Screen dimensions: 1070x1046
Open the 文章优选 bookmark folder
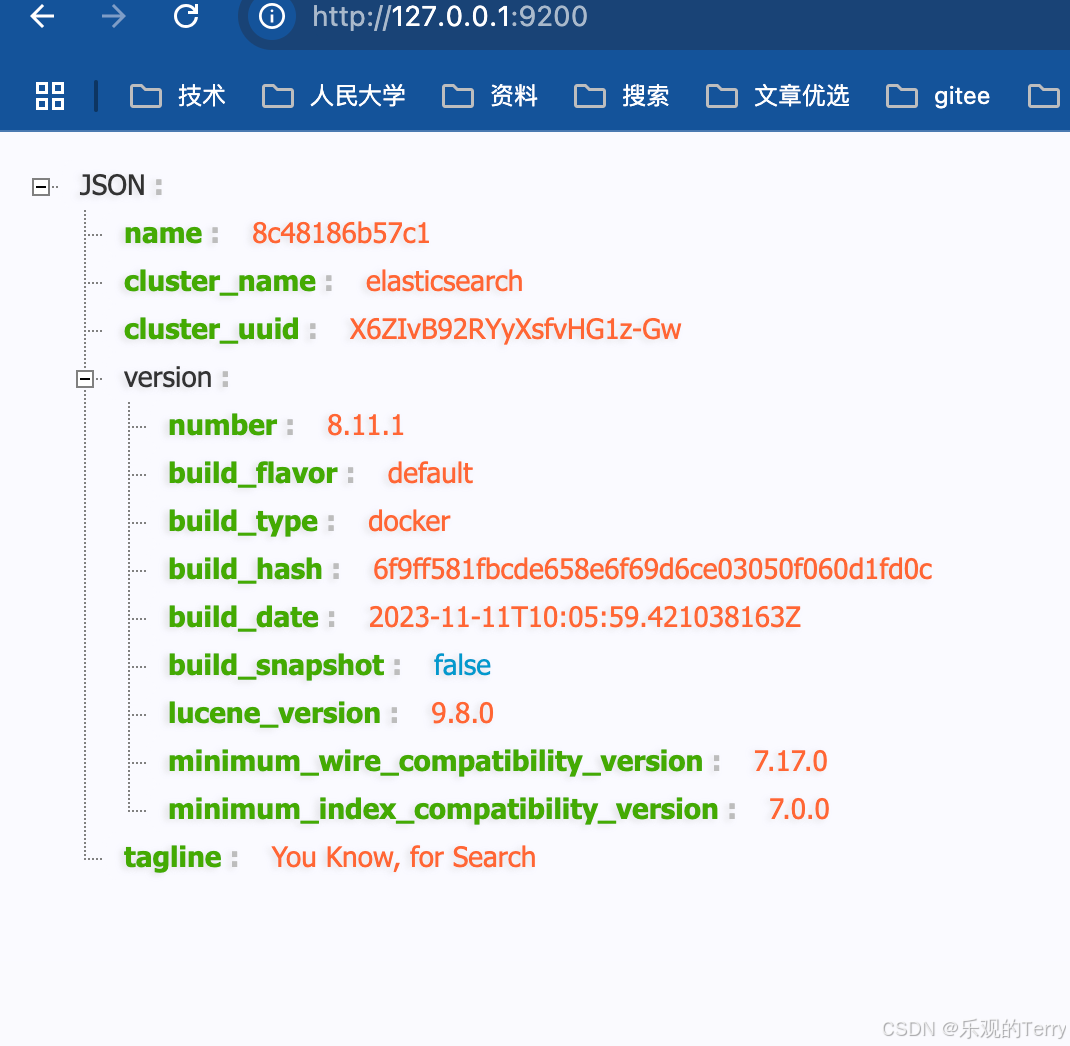[778, 96]
